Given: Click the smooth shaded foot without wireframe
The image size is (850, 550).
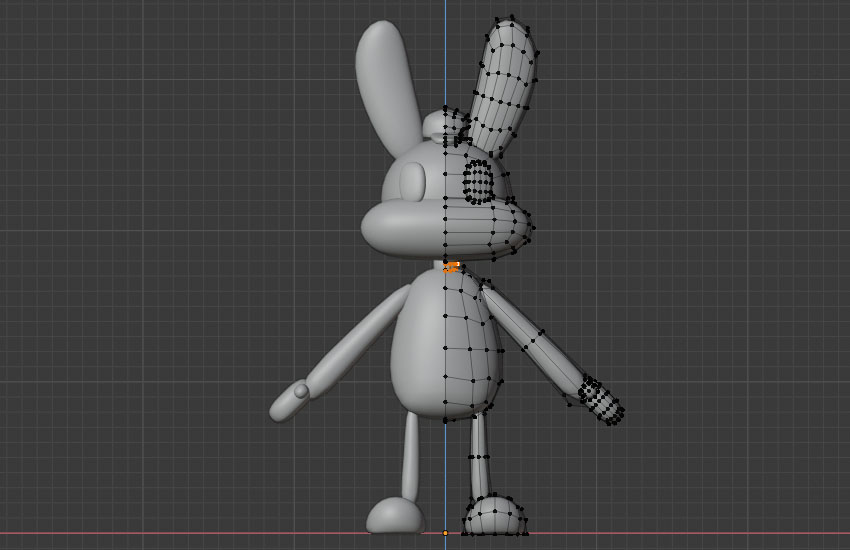Looking at the screenshot, I should (396, 515).
